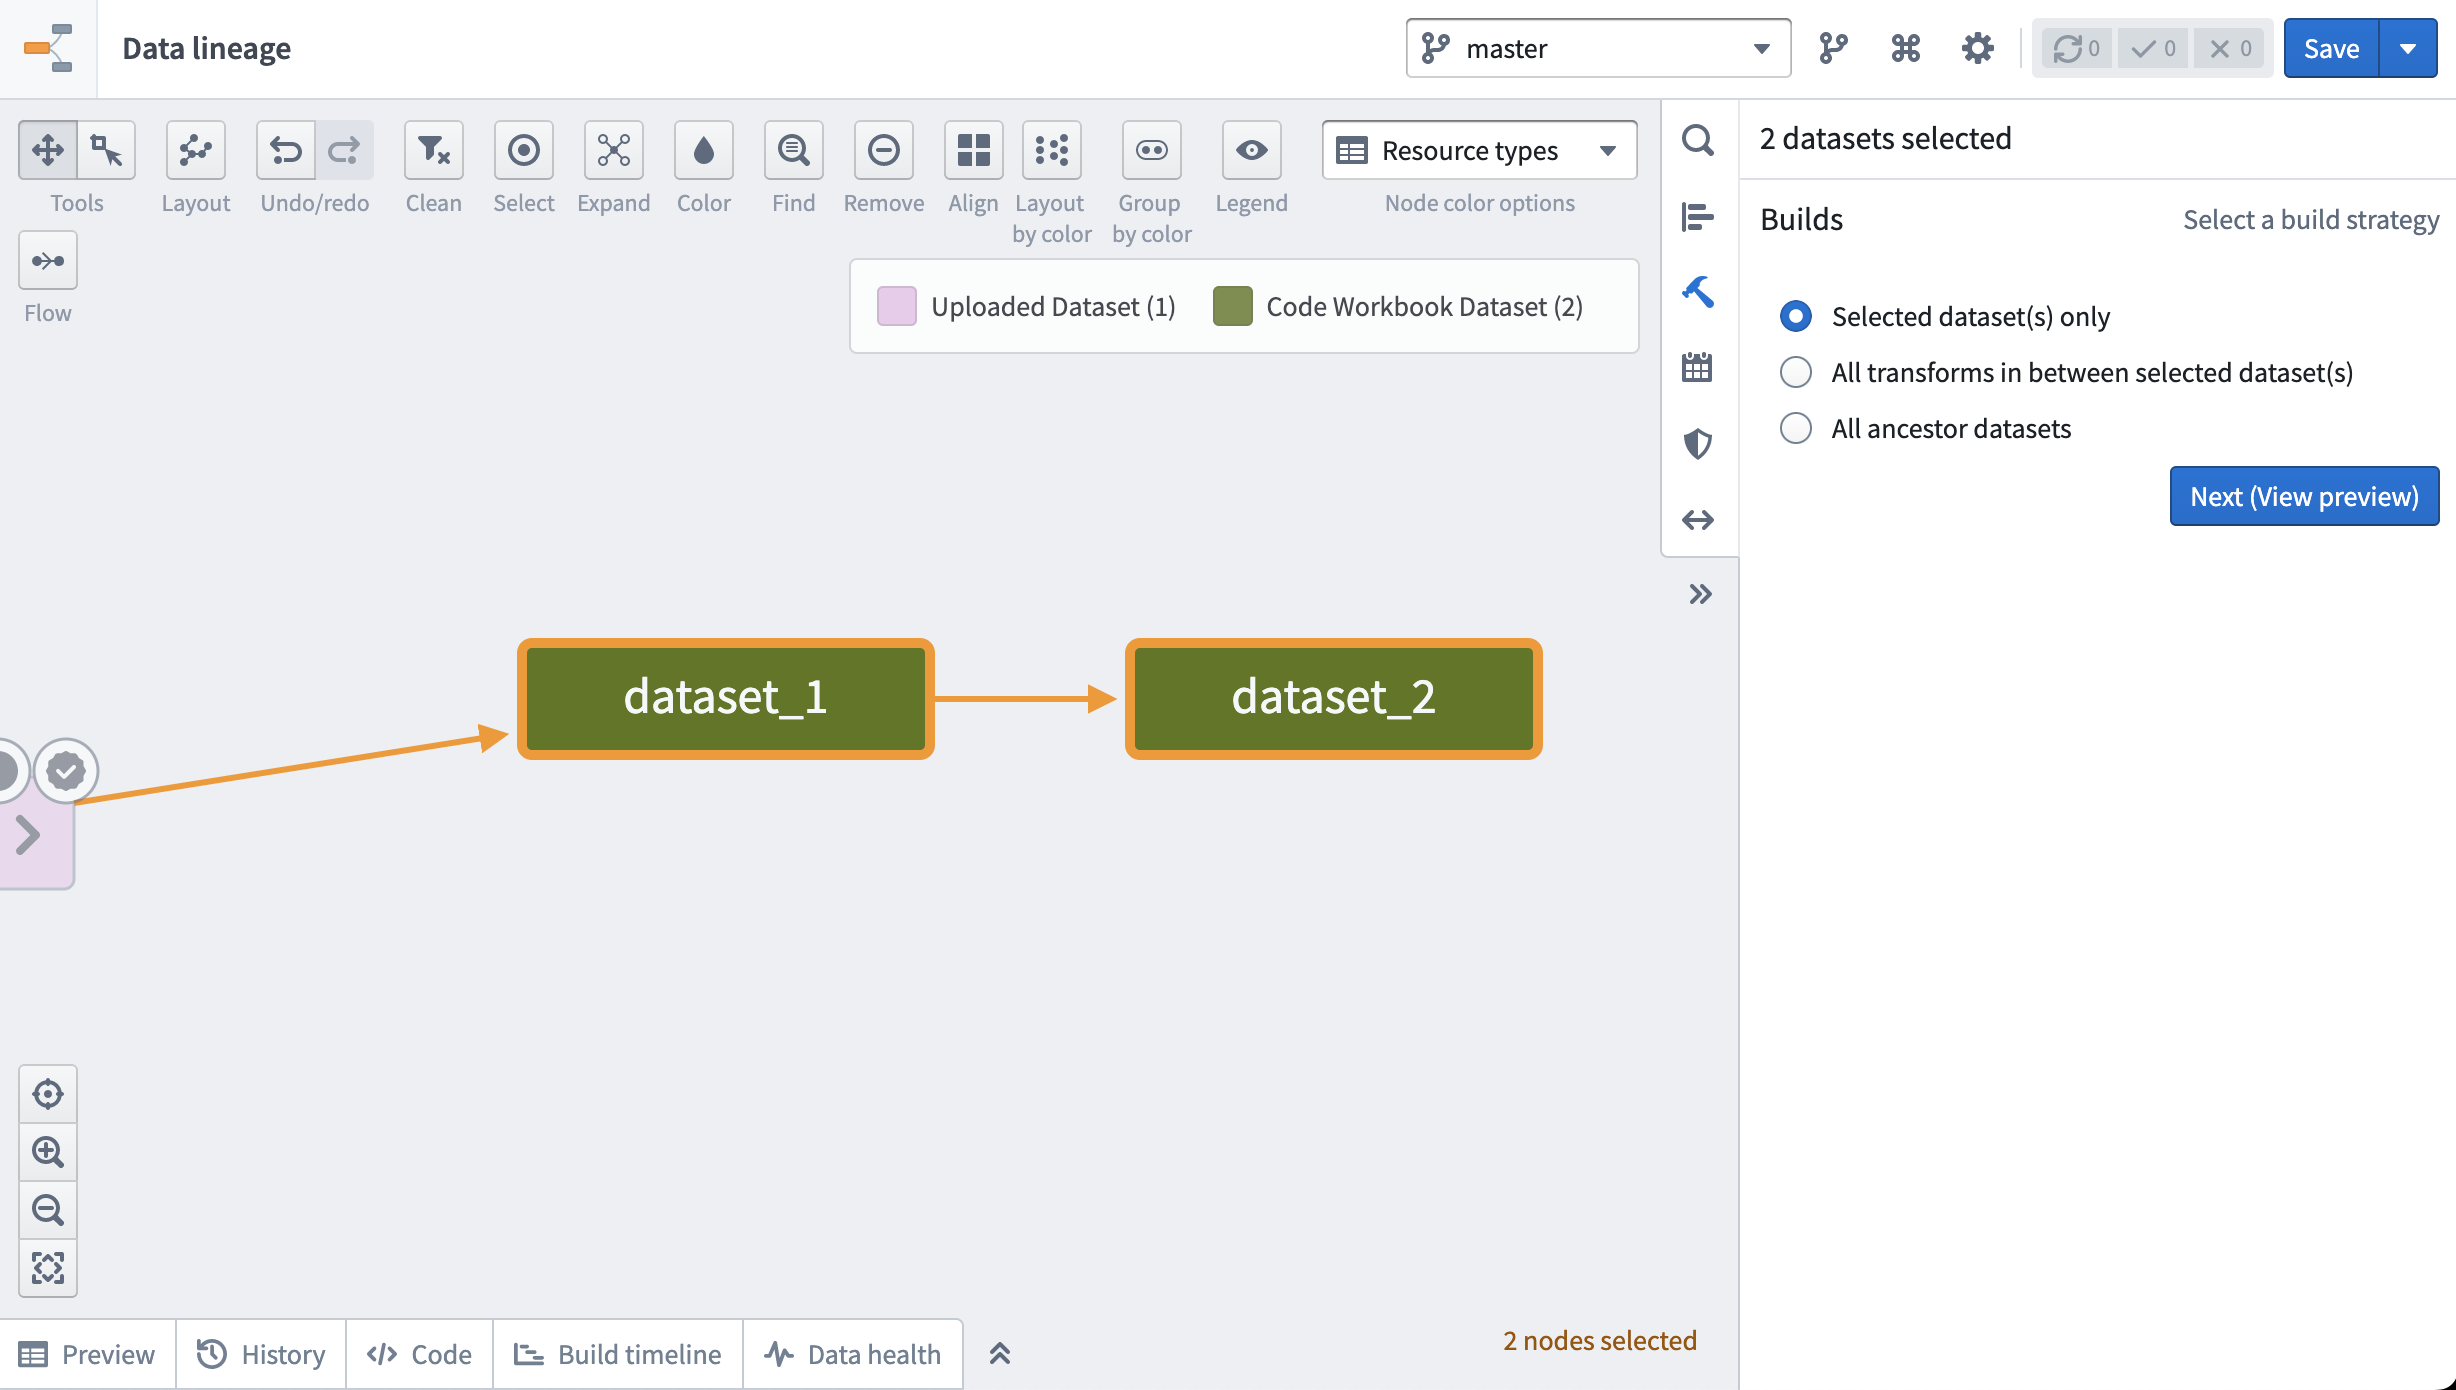Select 'All transforms in between selected dataset(s)'
The height and width of the screenshot is (1390, 2456).
tap(1795, 371)
